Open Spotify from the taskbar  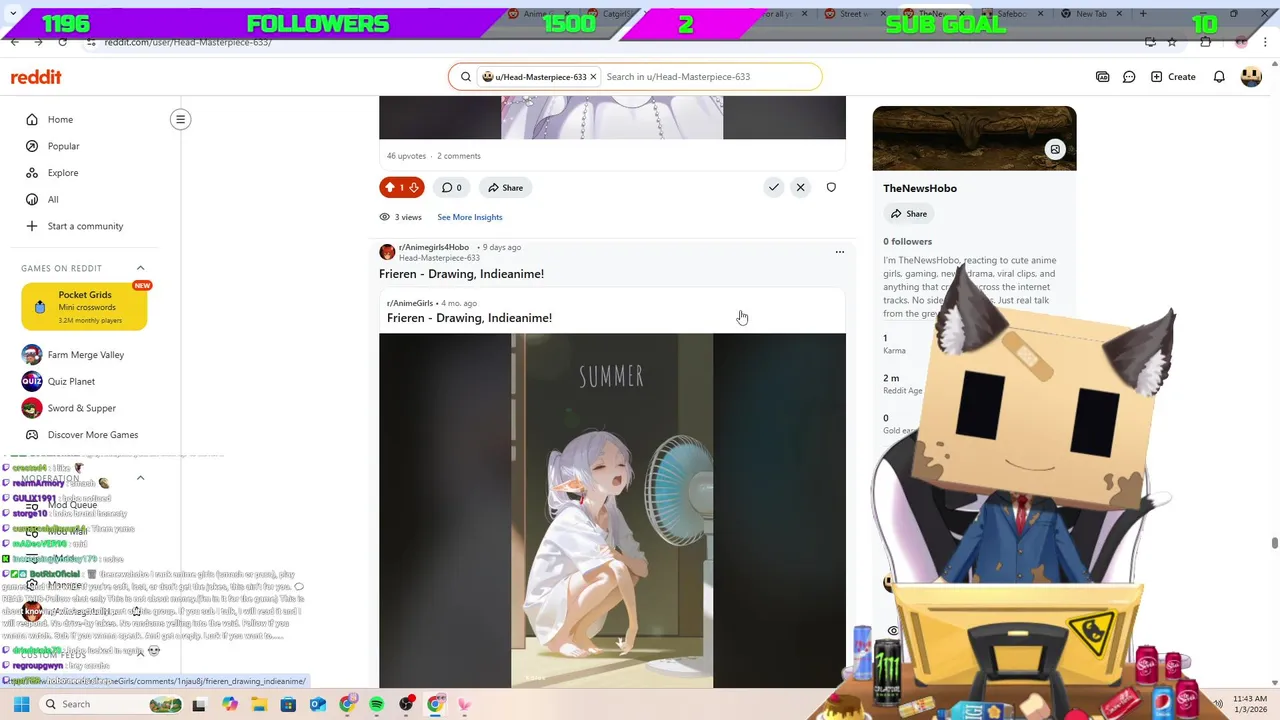(376, 704)
